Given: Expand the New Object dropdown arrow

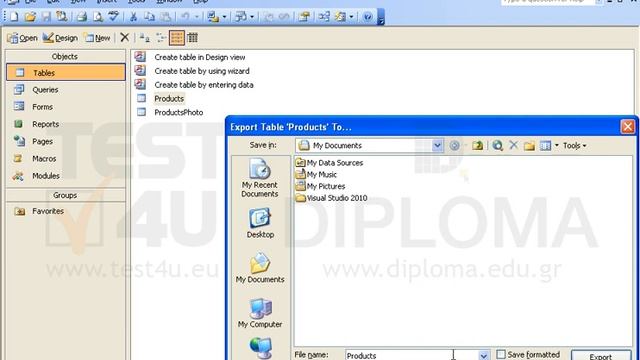Looking at the screenshot, I should click(351, 17).
